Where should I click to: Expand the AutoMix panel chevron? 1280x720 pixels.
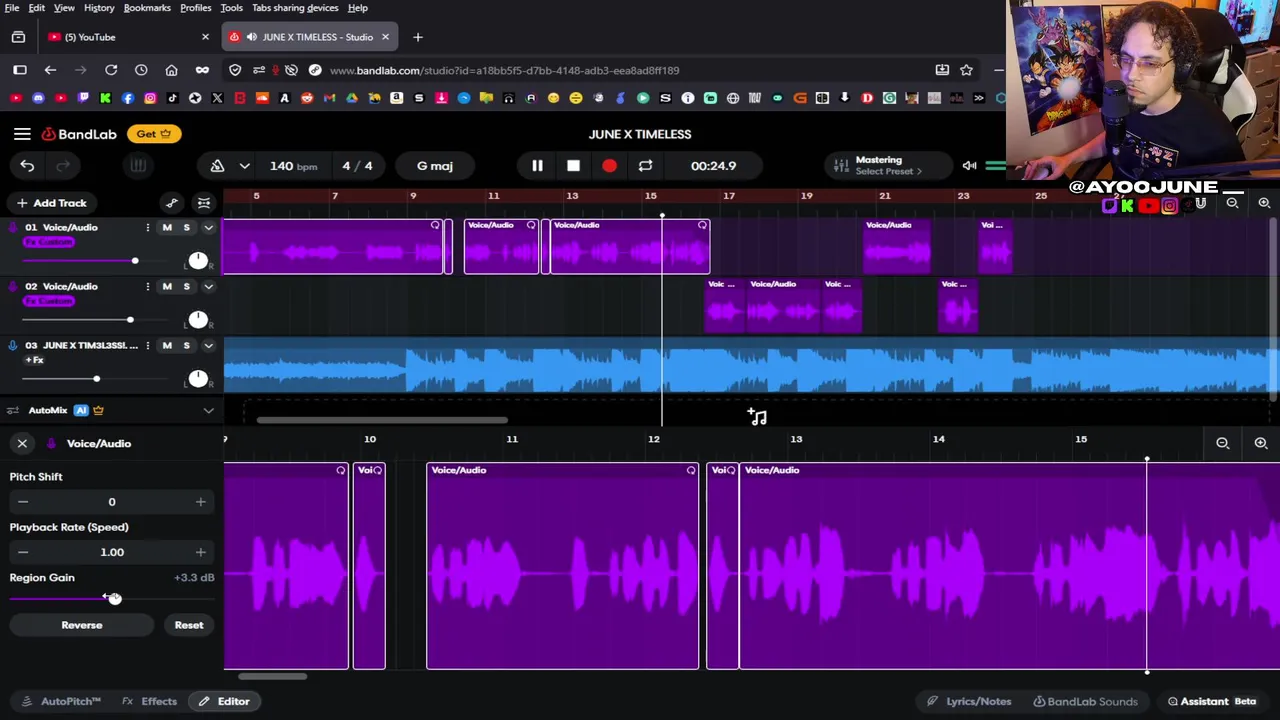(x=208, y=411)
